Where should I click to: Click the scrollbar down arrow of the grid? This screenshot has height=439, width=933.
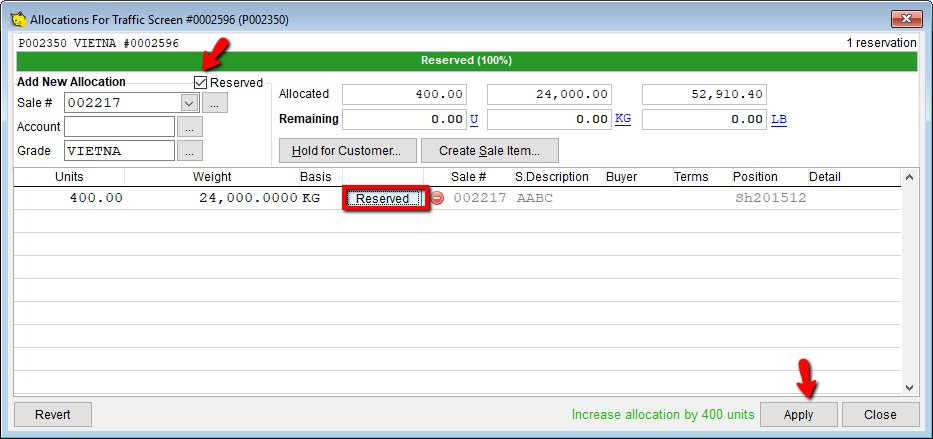pos(909,387)
